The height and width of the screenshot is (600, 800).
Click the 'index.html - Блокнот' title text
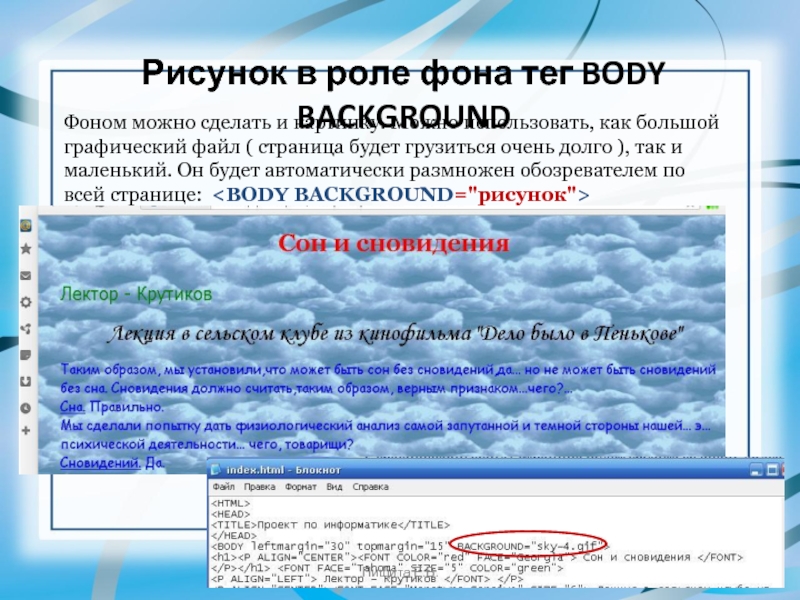283,470
